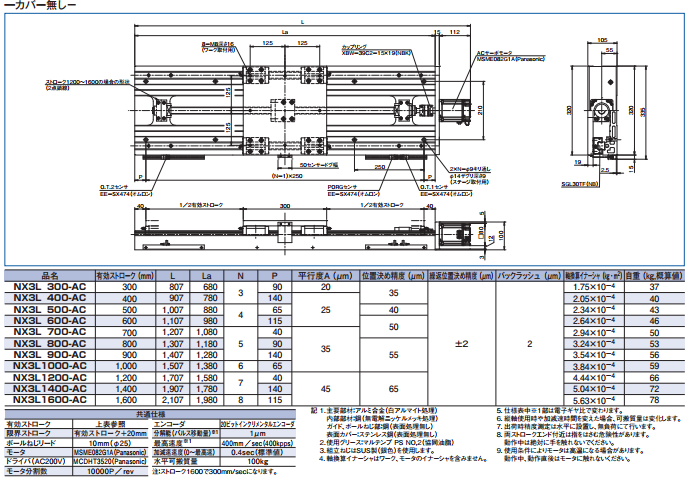Select the product name NX3L 300-AC

click(x=50, y=287)
